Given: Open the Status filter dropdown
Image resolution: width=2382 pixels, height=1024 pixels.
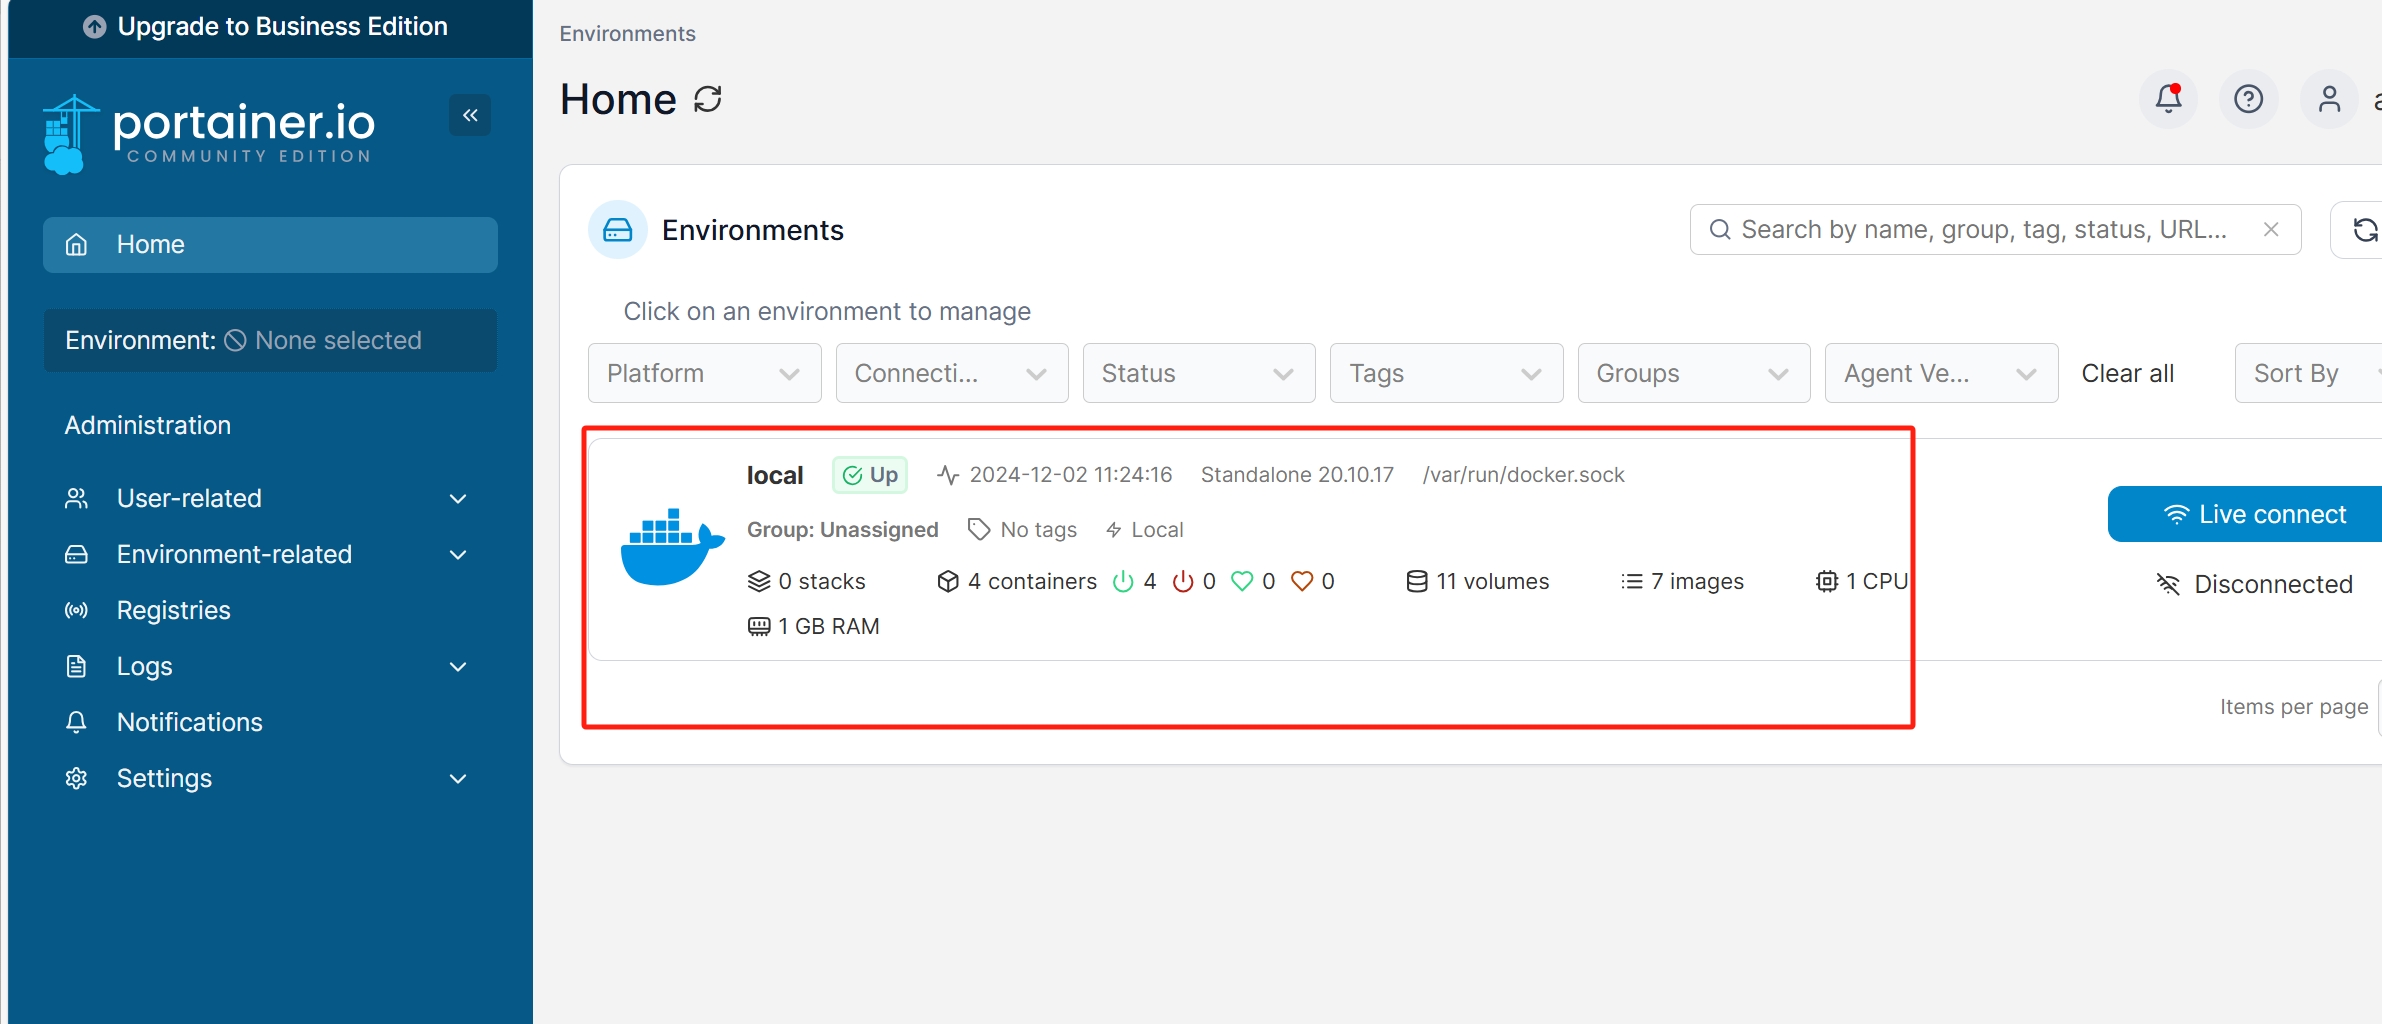Looking at the screenshot, I should coord(1198,373).
